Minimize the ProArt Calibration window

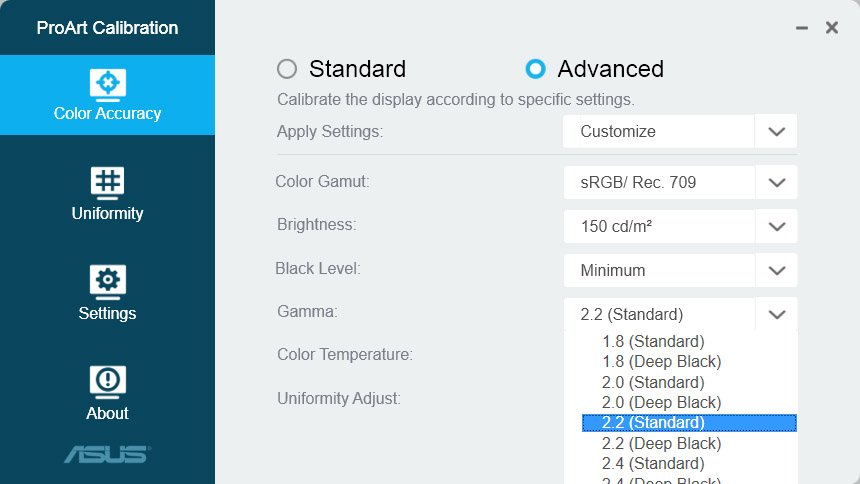[802, 28]
